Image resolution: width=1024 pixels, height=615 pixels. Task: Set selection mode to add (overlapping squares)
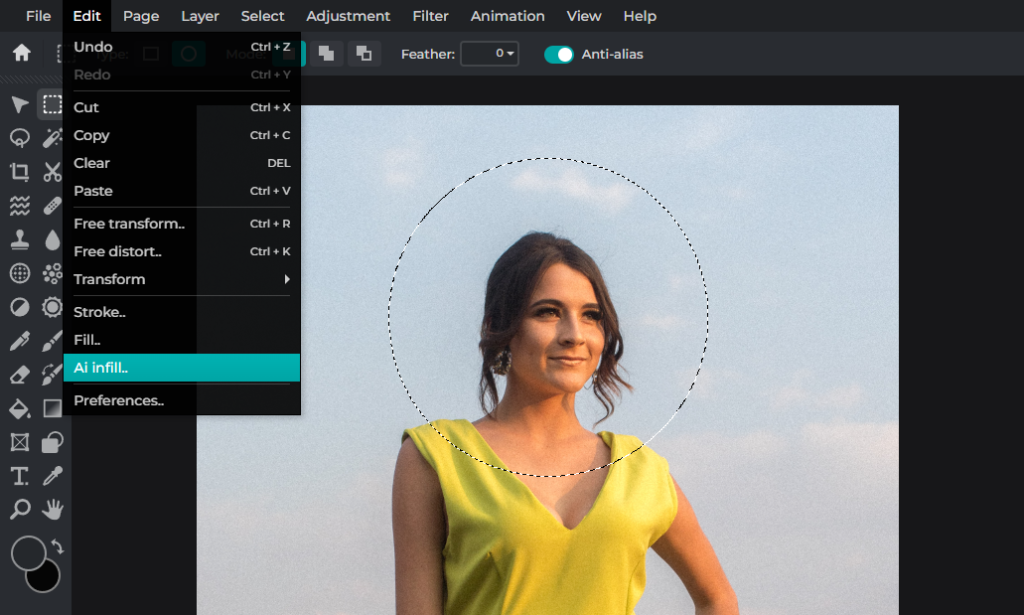(326, 54)
